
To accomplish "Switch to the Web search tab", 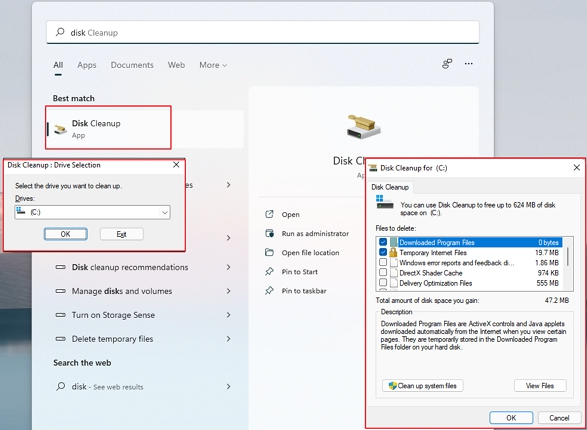I will (176, 65).
